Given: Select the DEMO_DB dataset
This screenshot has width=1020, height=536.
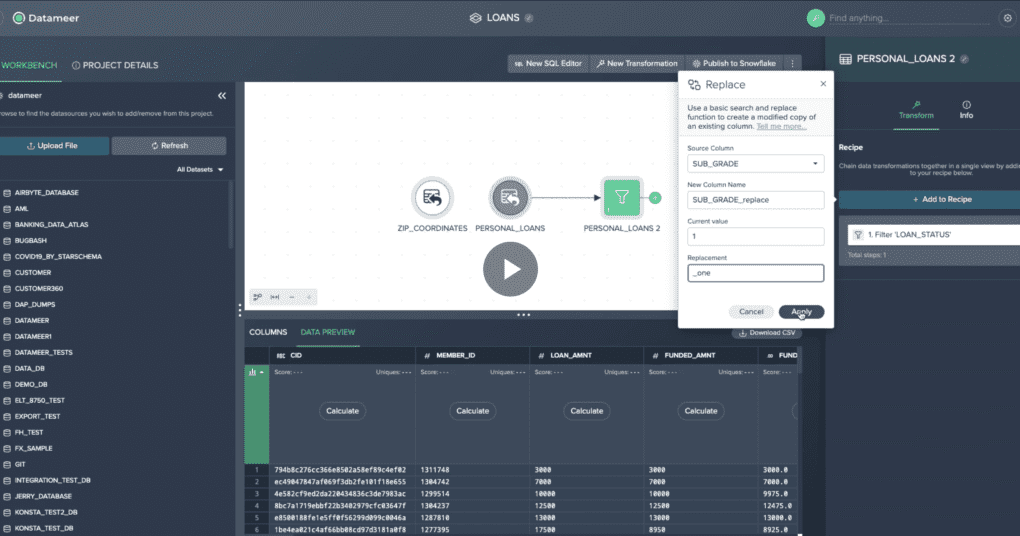Looking at the screenshot, I should [x=31, y=385].
